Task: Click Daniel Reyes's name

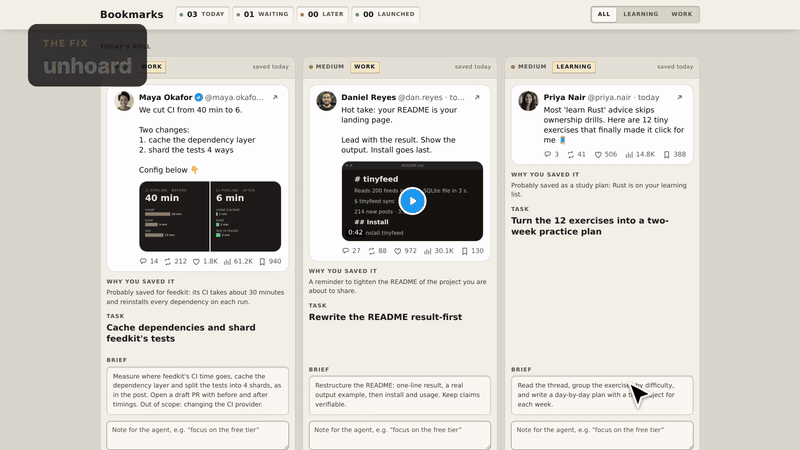Action: coord(368,97)
